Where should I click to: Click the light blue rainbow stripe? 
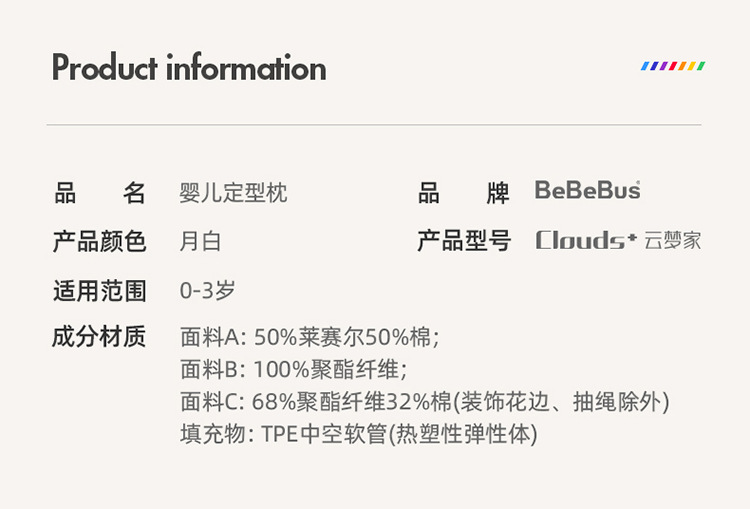coord(645,66)
